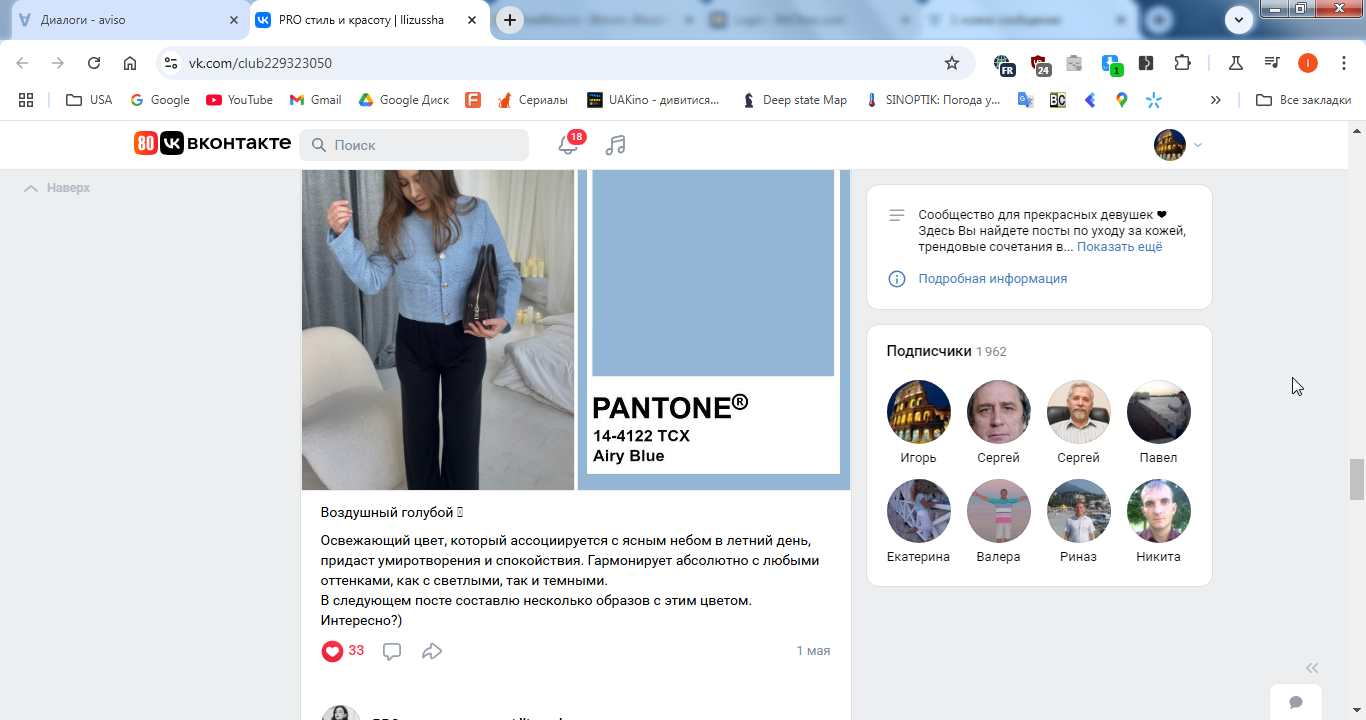Open the Сериалы bookmark

coord(531,100)
